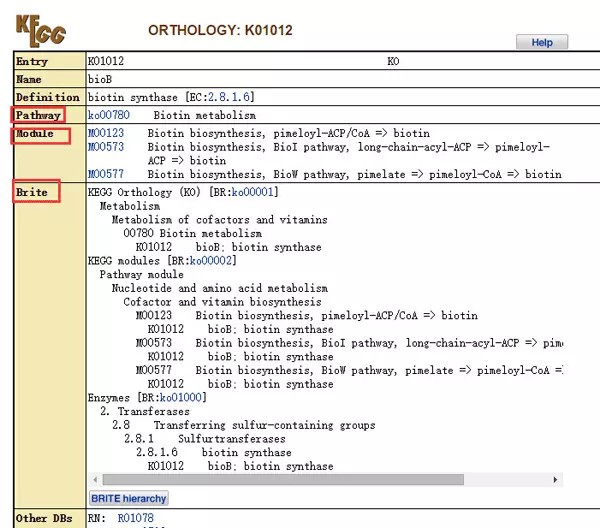Click the '2. Transferases' line

145,411
